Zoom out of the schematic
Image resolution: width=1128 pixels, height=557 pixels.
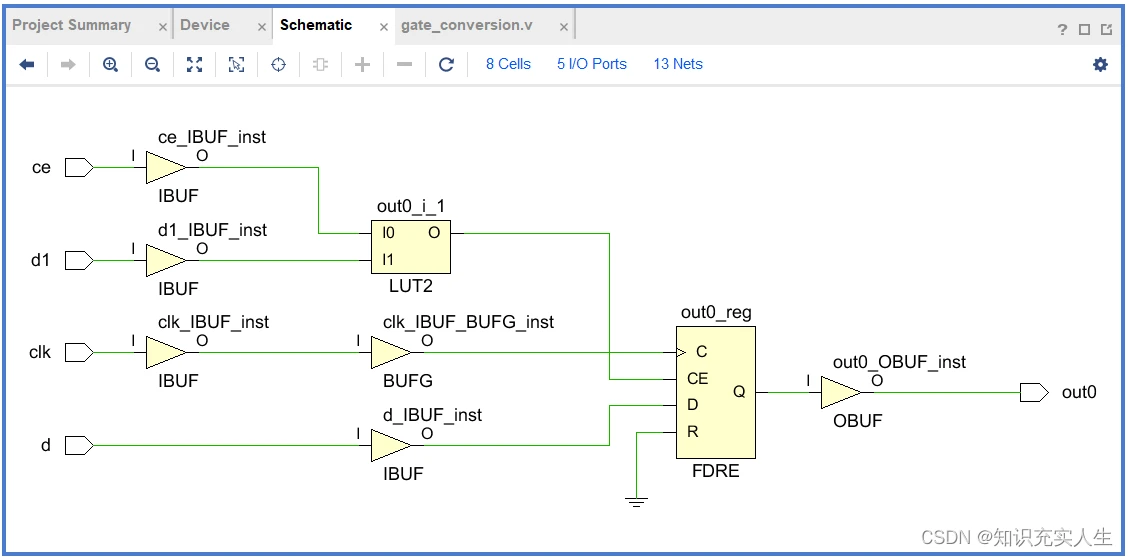152,64
